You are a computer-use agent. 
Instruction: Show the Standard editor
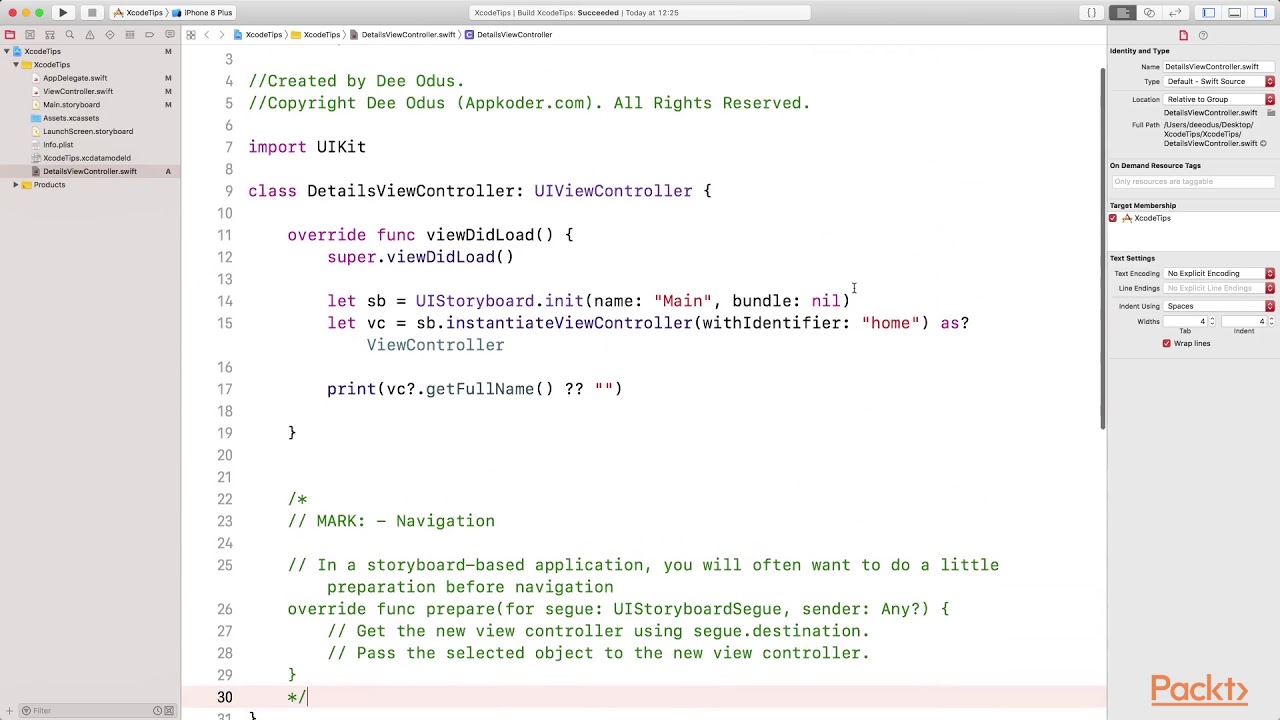[x=1124, y=13]
